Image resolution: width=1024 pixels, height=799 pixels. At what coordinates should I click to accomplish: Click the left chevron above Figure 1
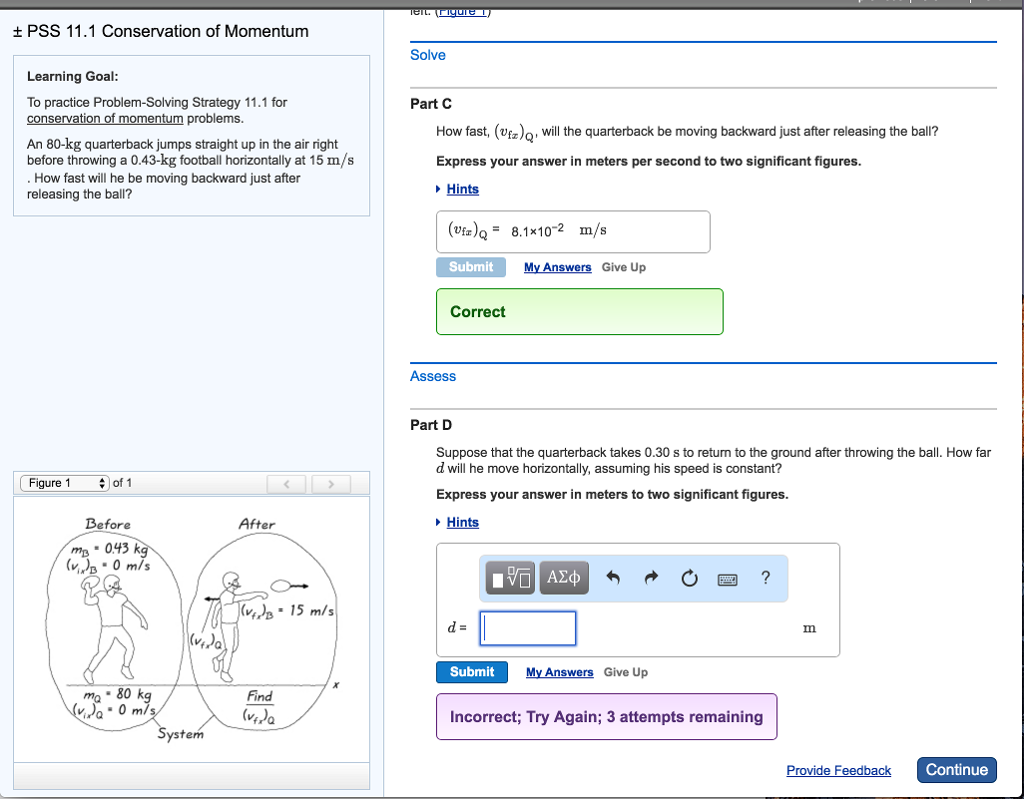click(x=286, y=483)
